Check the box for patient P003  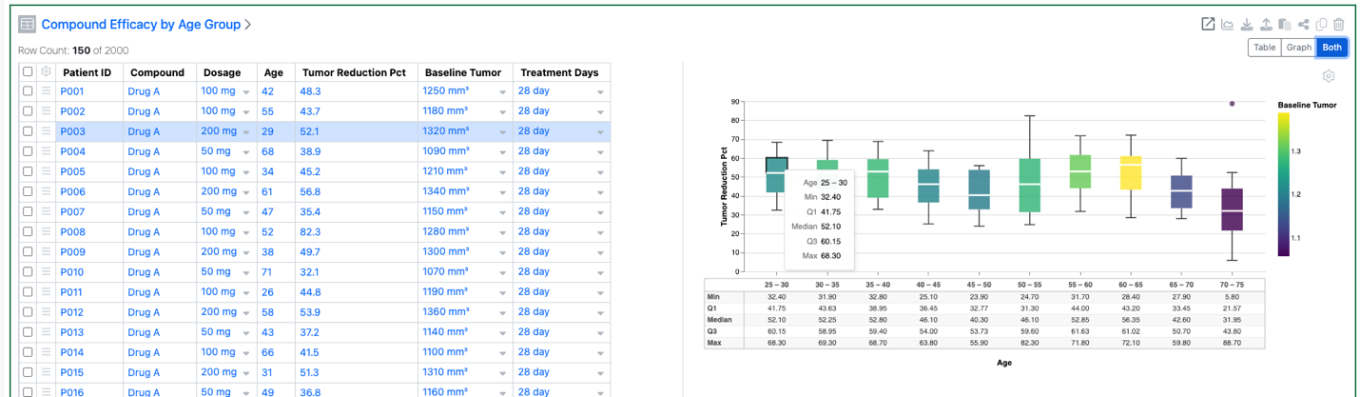point(28,131)
